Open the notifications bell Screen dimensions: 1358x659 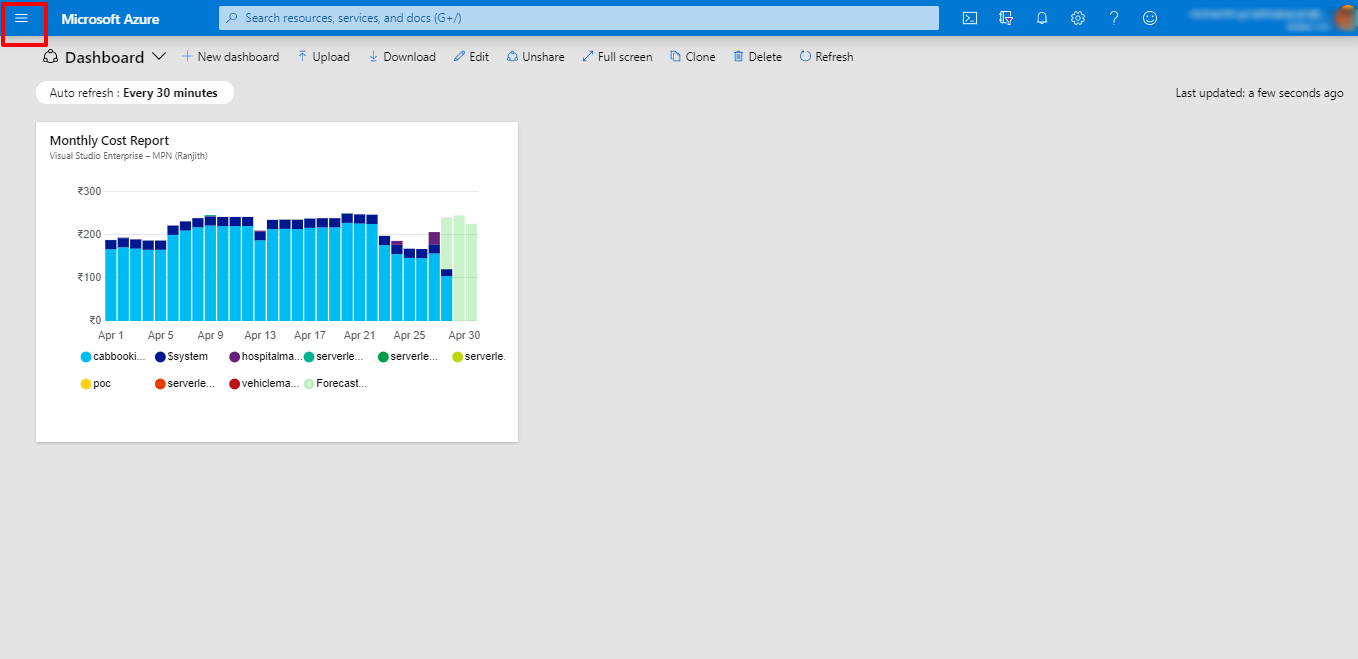pyautogui.click(x=1042, y=18)
